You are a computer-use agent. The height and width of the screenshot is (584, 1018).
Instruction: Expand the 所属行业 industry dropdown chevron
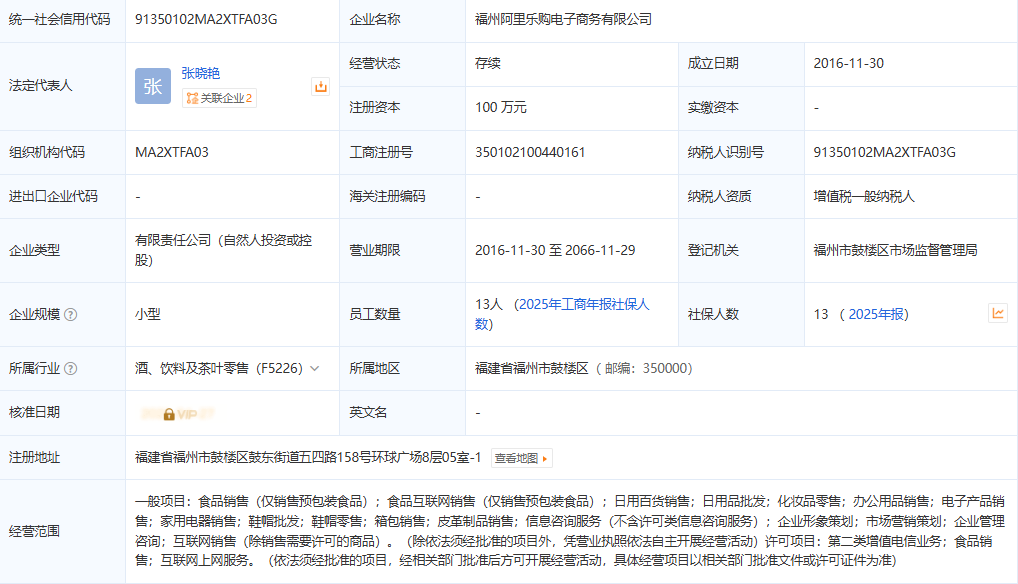click(315, 369)
